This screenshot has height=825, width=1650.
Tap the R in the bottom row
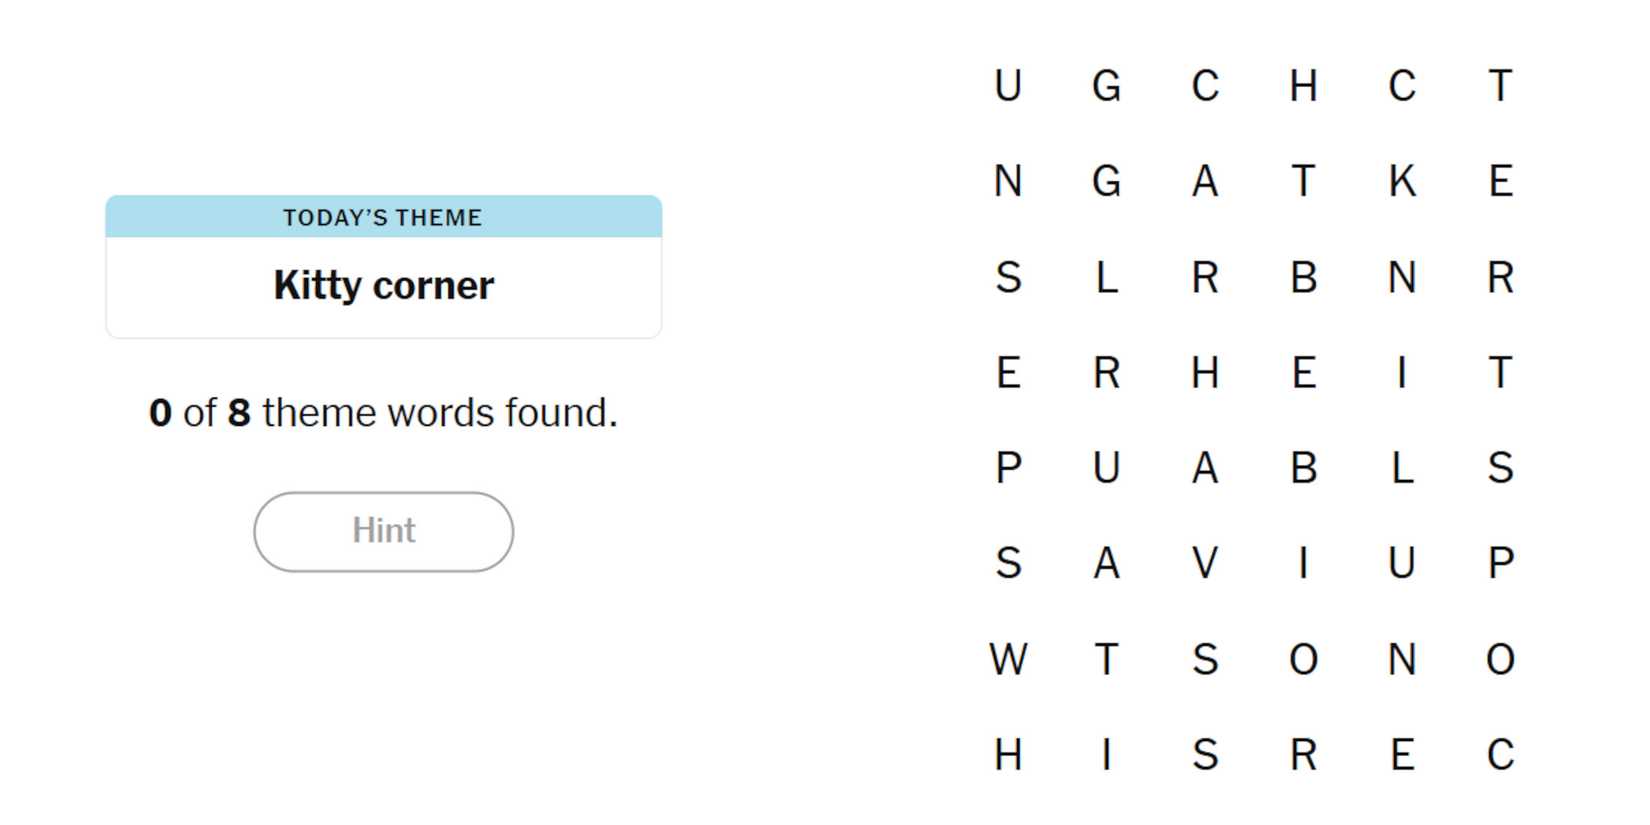(x=1303, y=754)
